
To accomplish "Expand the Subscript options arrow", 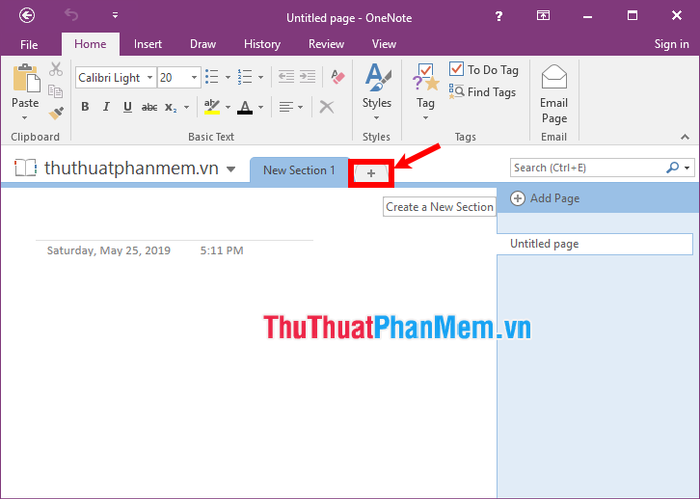I will 187,107.
